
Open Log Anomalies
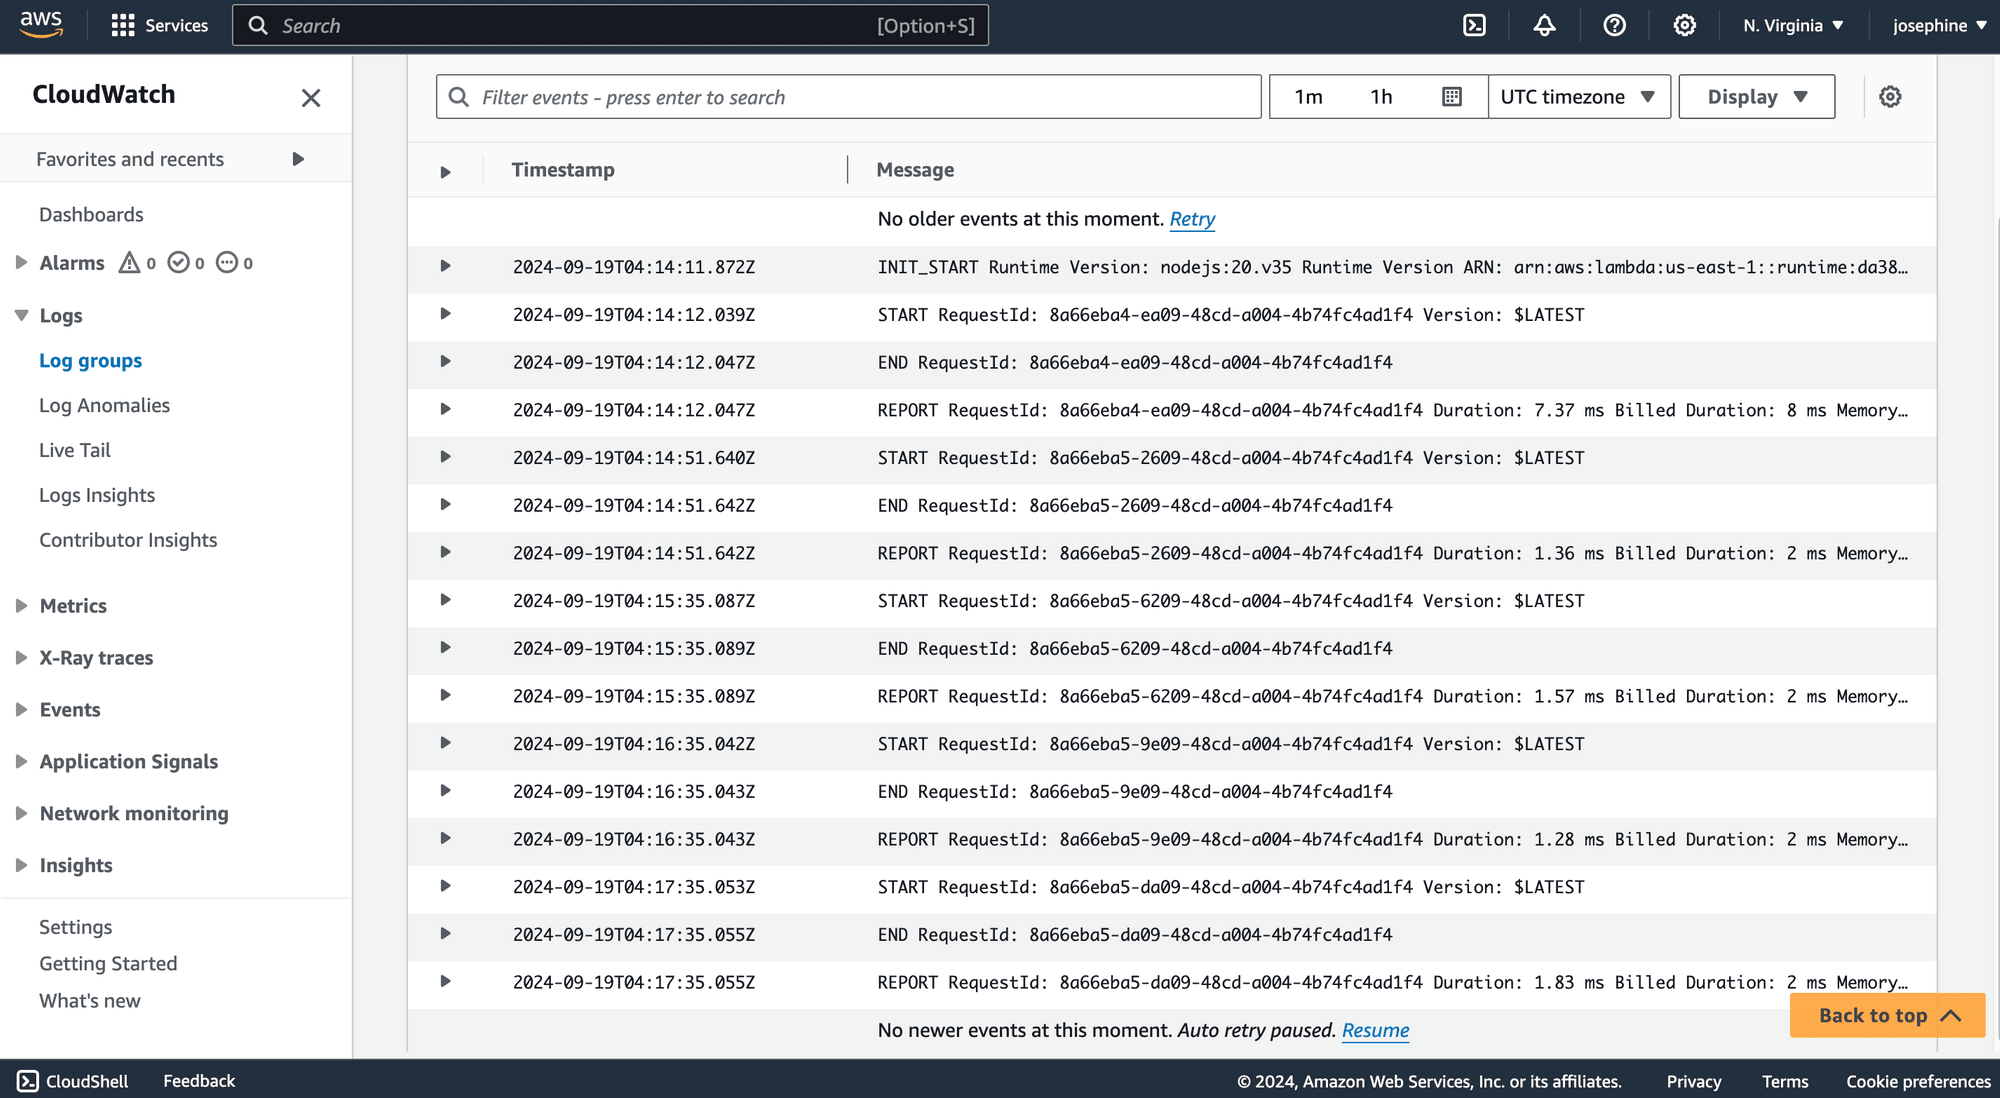coord(104,405)
